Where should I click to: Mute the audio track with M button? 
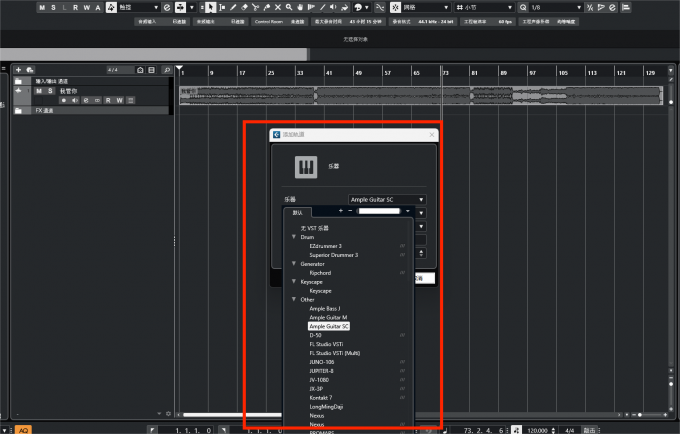click(x=39, y=91)
